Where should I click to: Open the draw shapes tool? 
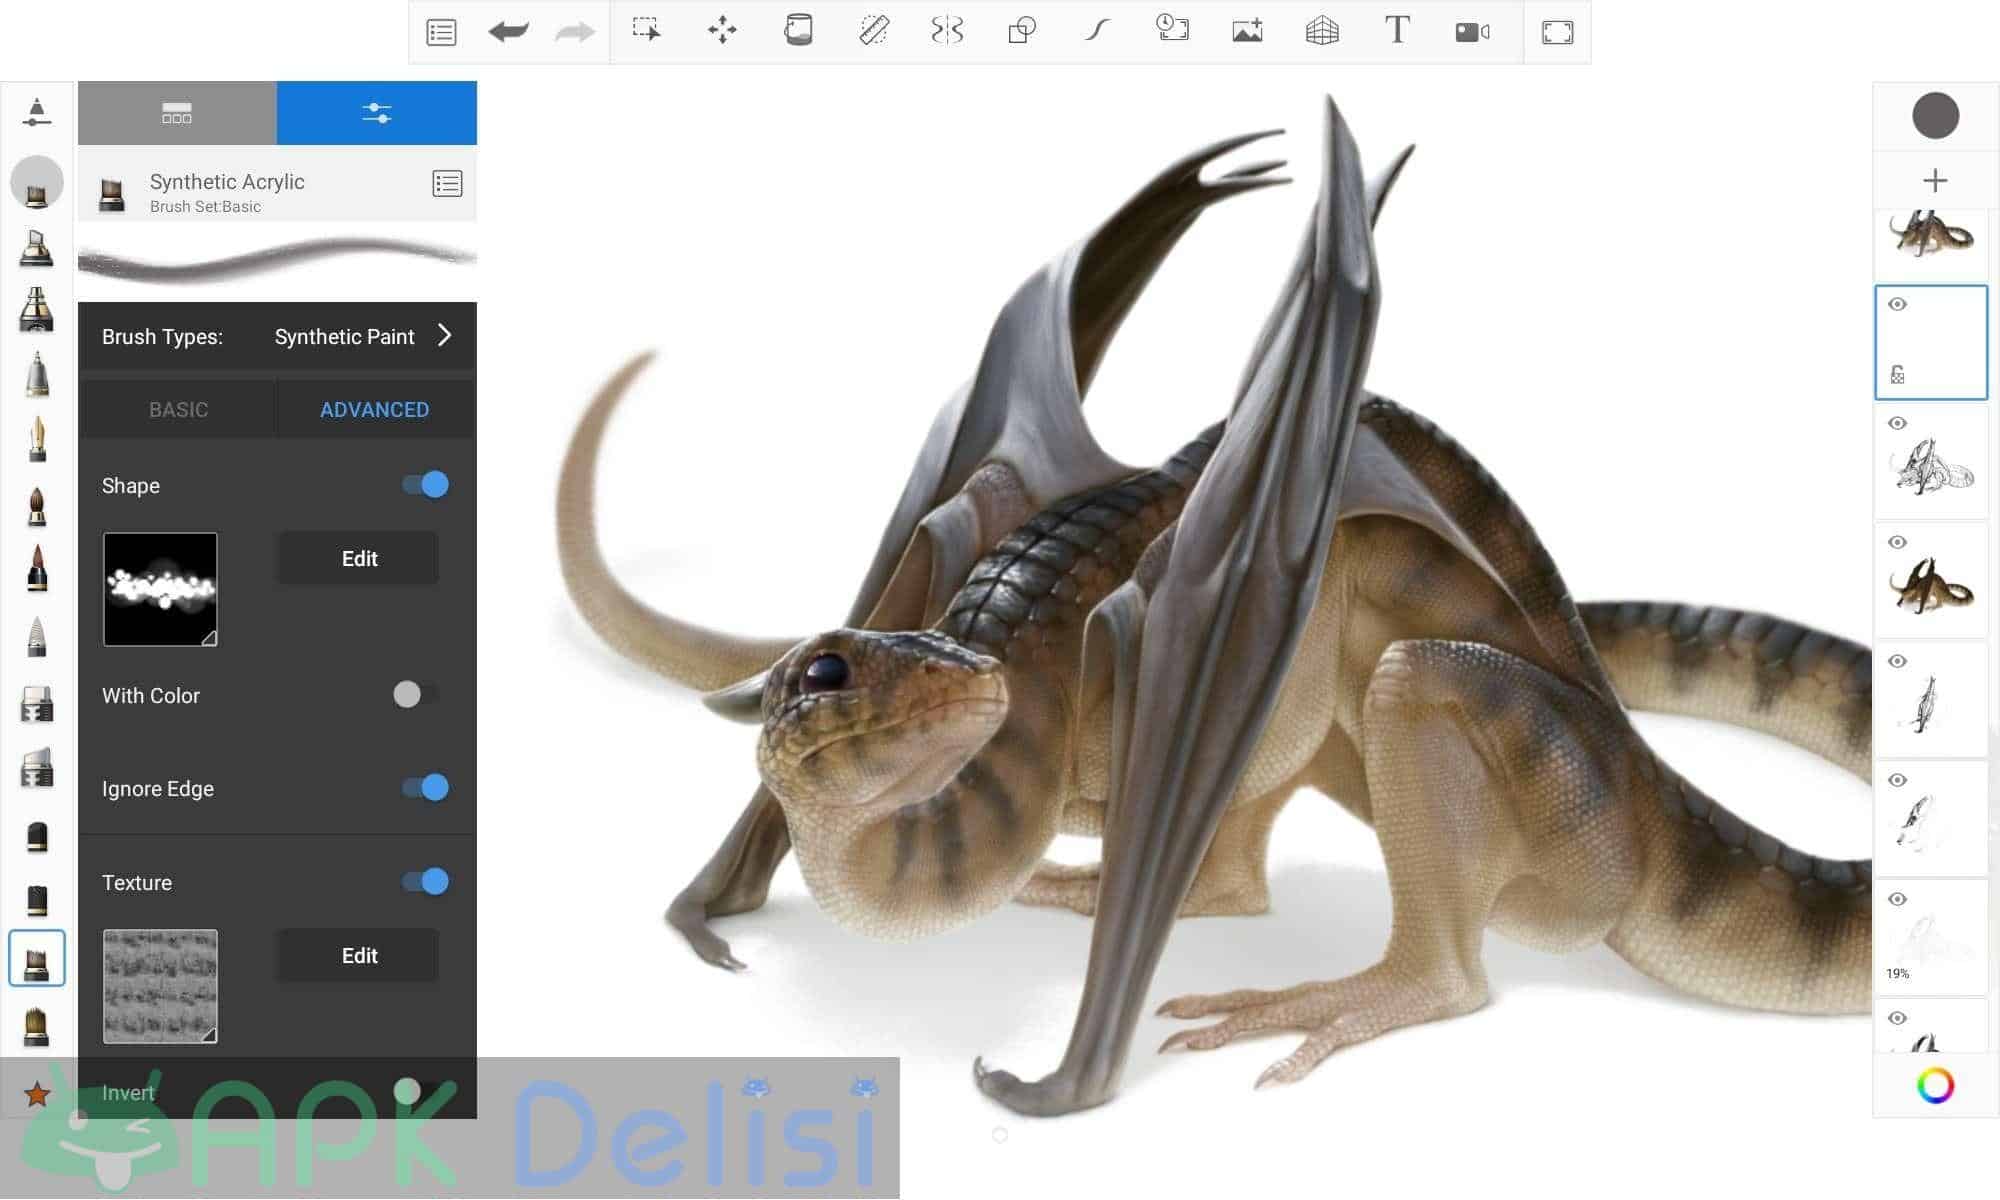pos(1022,30)
